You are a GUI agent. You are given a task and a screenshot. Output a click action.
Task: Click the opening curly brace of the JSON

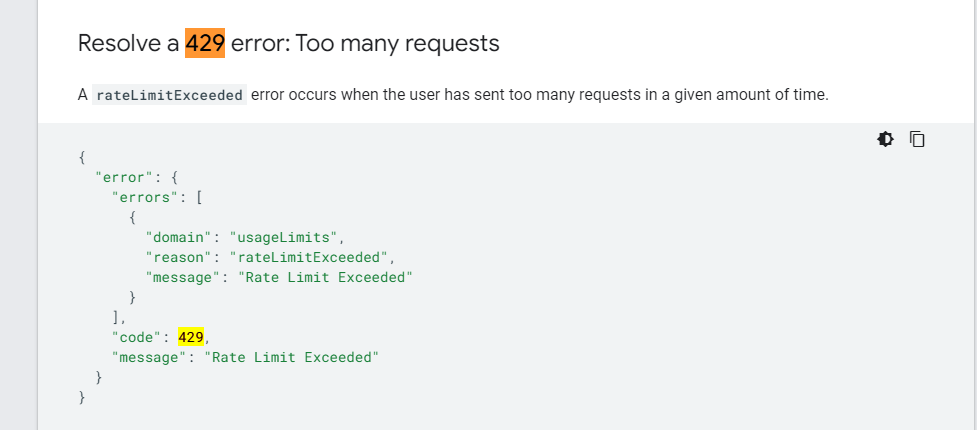tap(82, 158)
